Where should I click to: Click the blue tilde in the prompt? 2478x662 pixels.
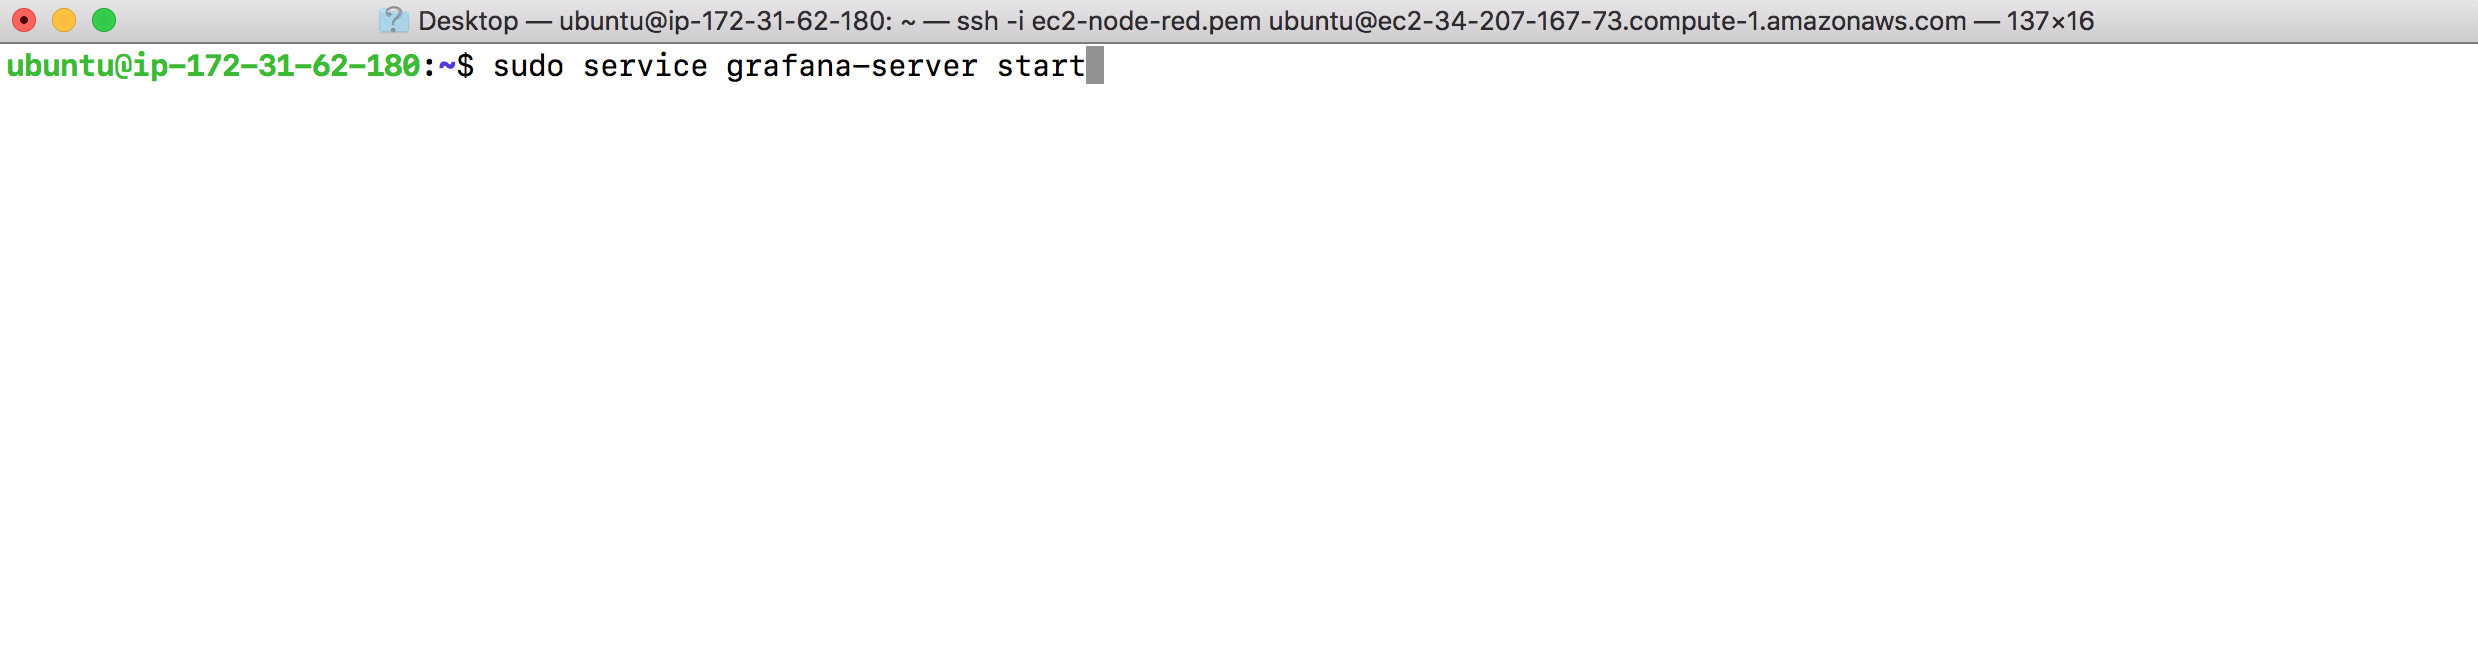447,66
